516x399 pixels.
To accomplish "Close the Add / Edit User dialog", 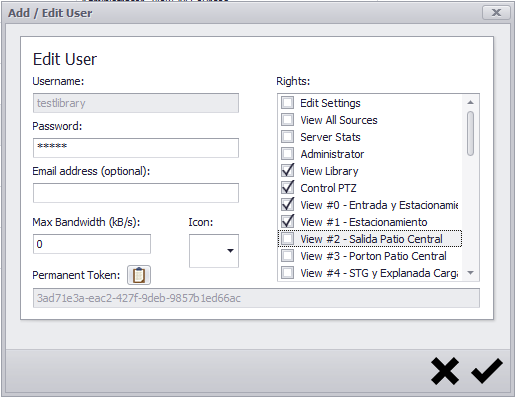I will (496, 13).
